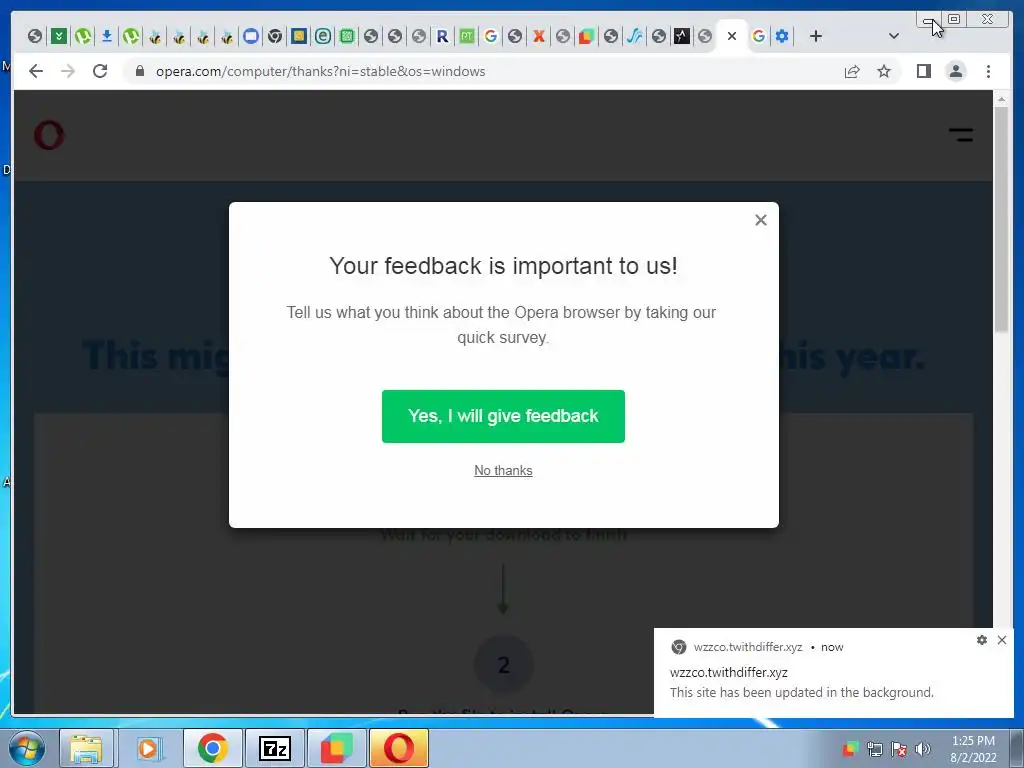The image size is (1024, 768).
Task: Click 'This site has been updated' notification text
Action: 802,693
